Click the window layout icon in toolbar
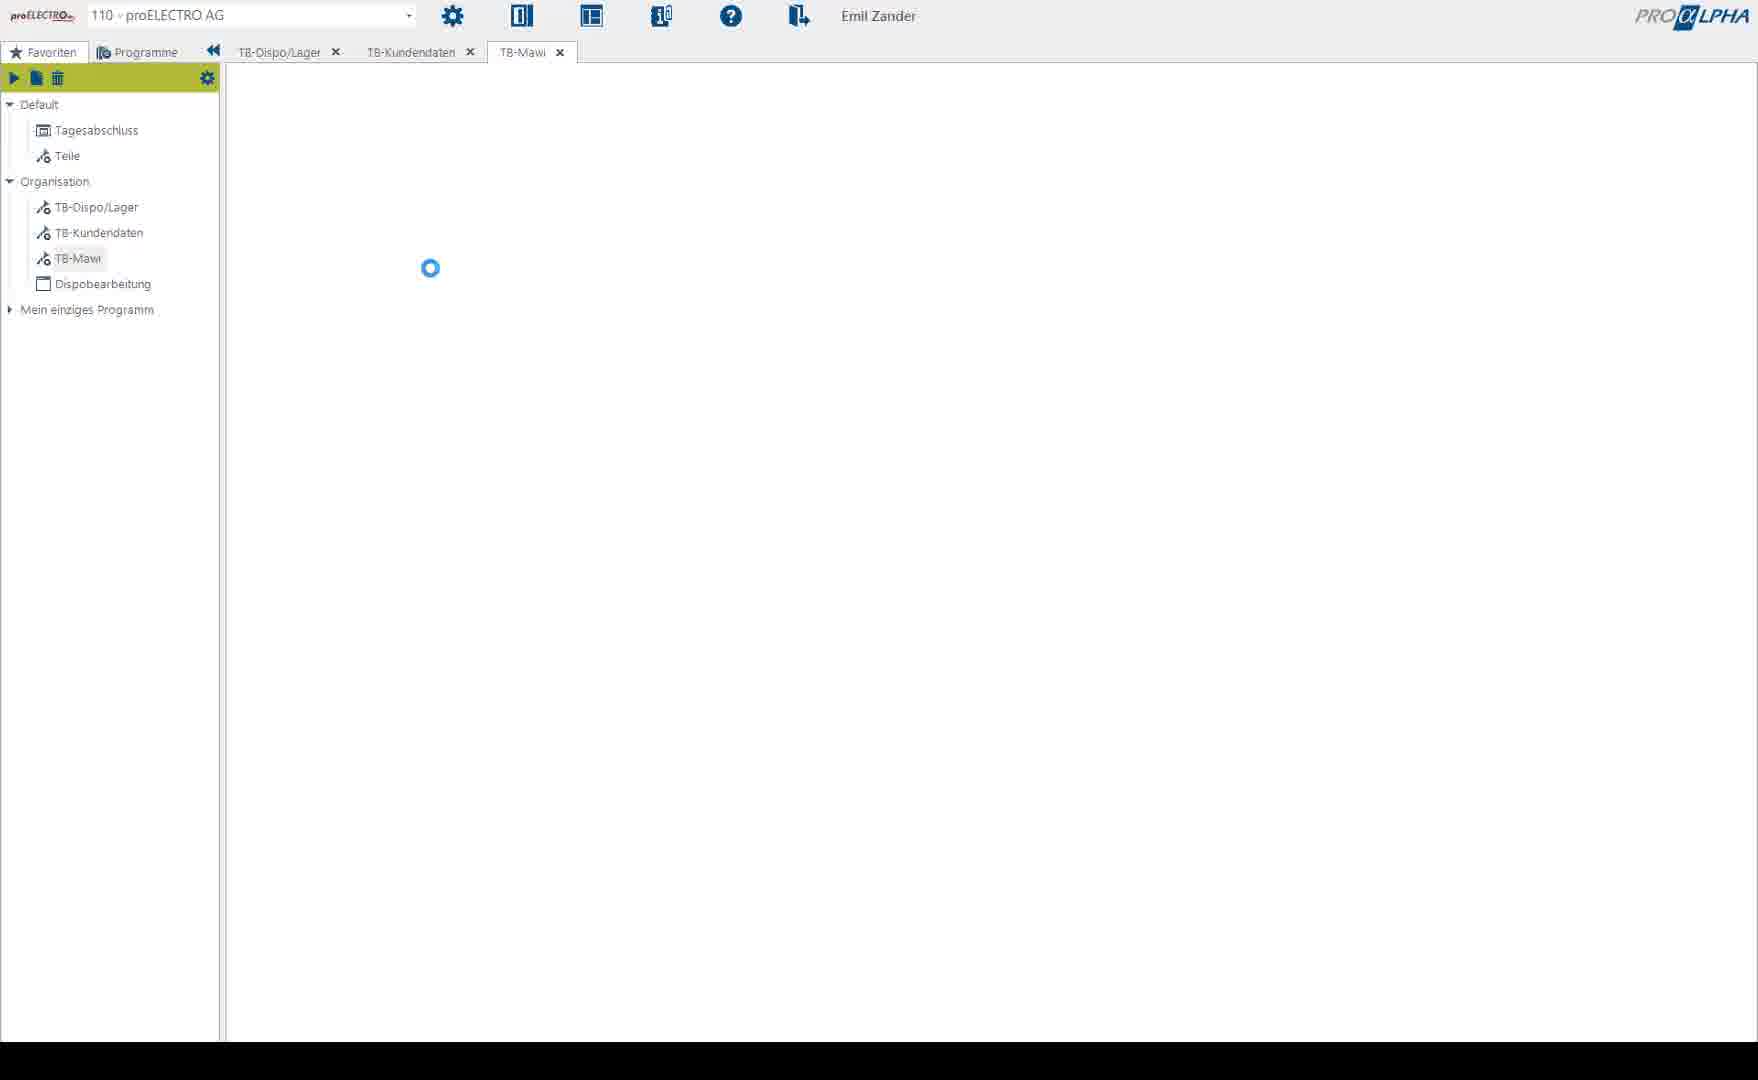This screenshot has height=1080, width=1758. (x=592, y=16)
